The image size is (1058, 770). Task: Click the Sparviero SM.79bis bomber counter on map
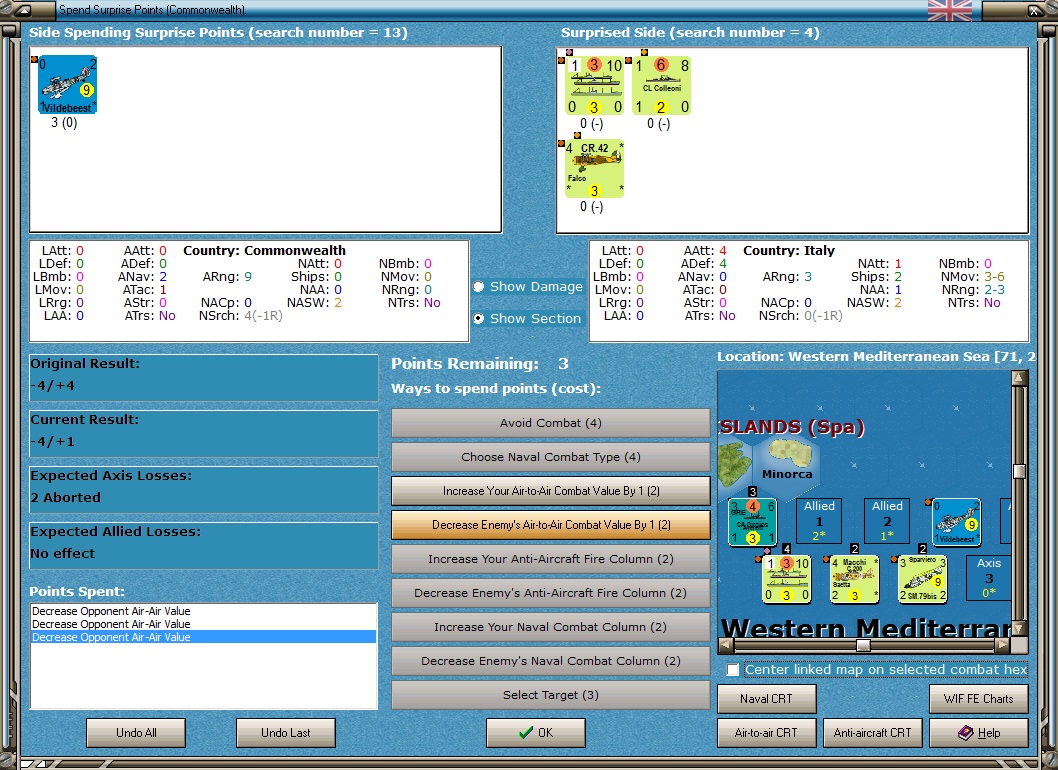tap(922, 578)
